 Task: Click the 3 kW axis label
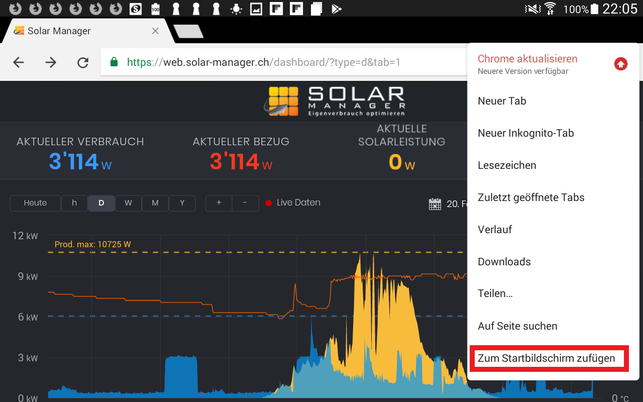click(27, 358)
